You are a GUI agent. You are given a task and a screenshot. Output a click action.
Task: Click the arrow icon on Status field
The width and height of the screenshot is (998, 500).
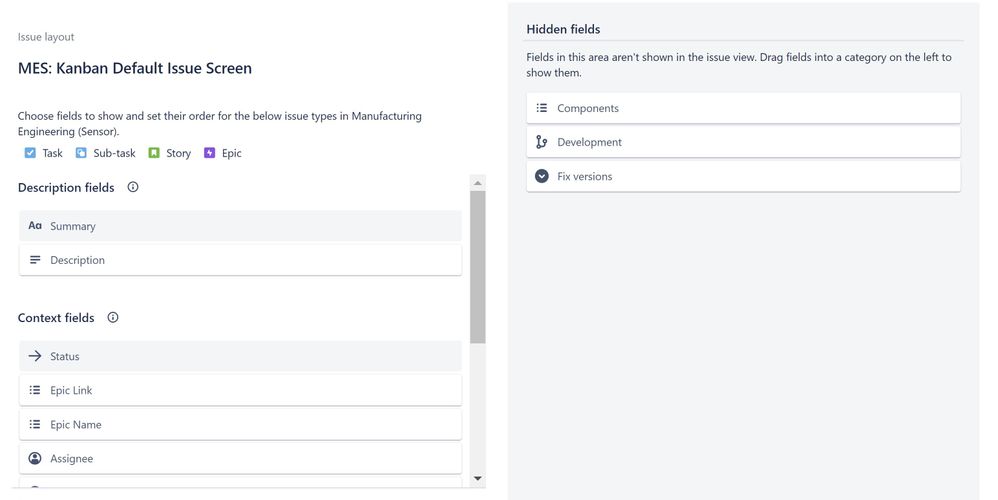[x=35, y=356]
